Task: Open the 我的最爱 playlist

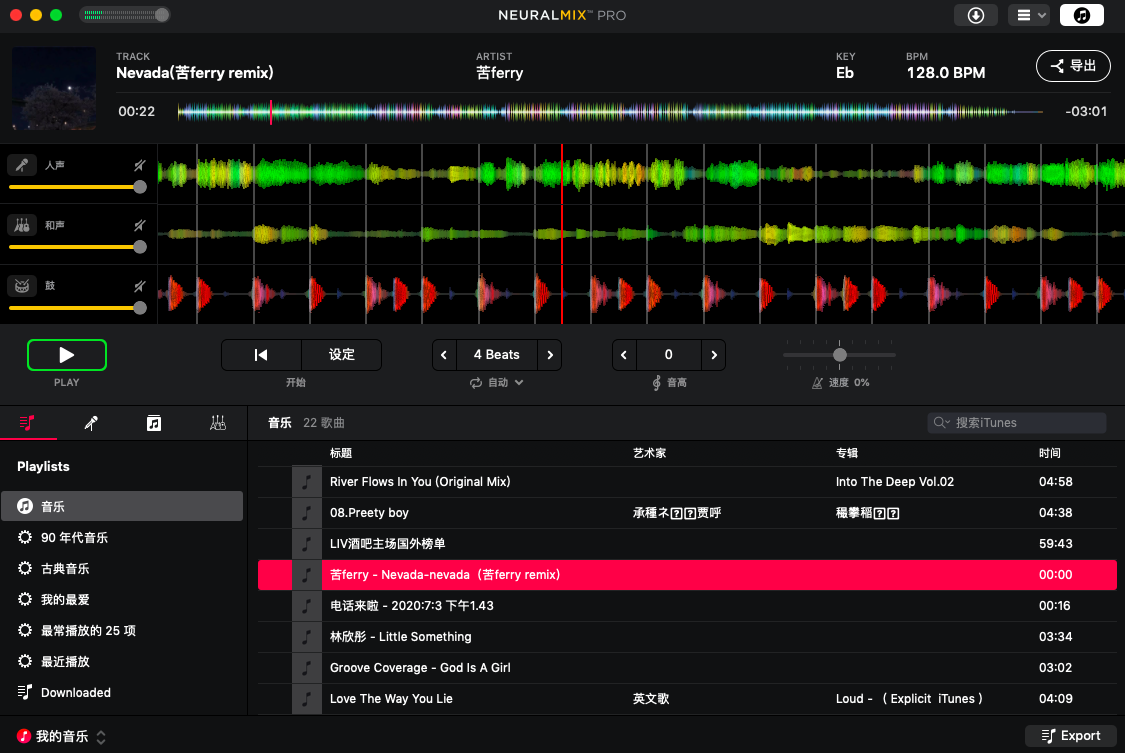Action: [122, 600]
